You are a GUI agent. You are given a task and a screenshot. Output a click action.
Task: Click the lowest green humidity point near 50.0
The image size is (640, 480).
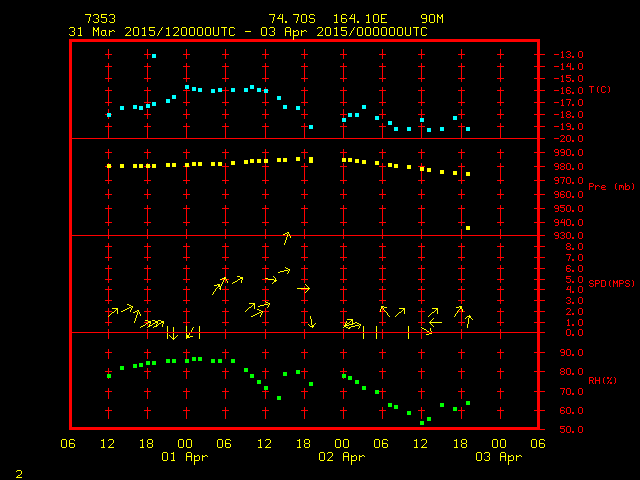pos(422,423)
